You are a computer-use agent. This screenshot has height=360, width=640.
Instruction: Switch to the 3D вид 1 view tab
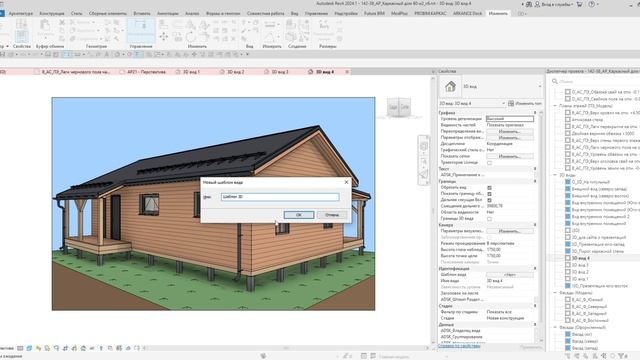pos(191,72)
